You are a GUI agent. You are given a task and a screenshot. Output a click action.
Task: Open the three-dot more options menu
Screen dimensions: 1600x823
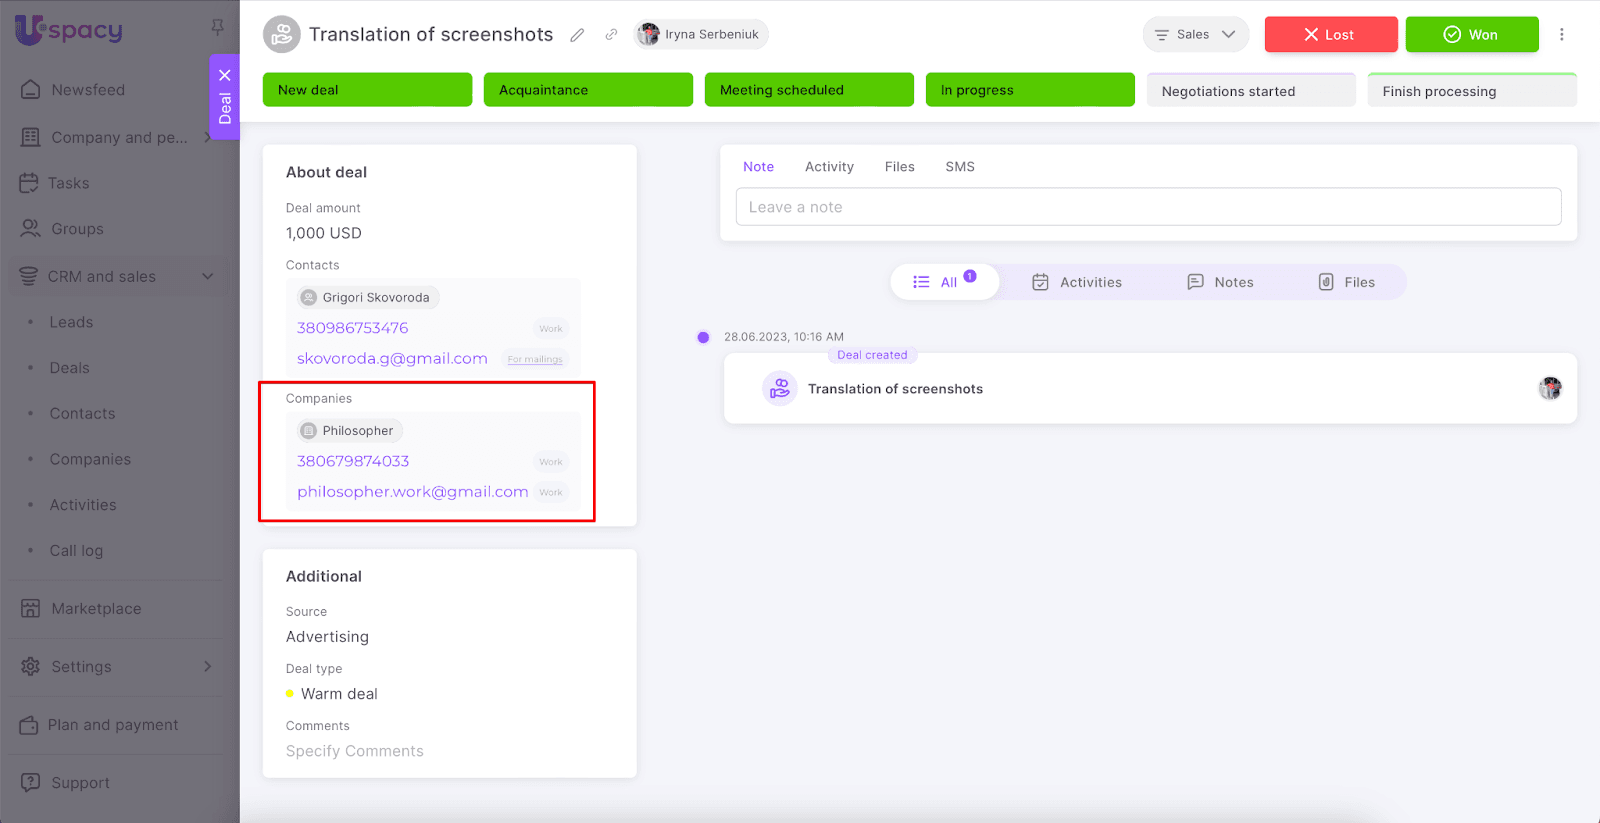[x=1561, y=35]
